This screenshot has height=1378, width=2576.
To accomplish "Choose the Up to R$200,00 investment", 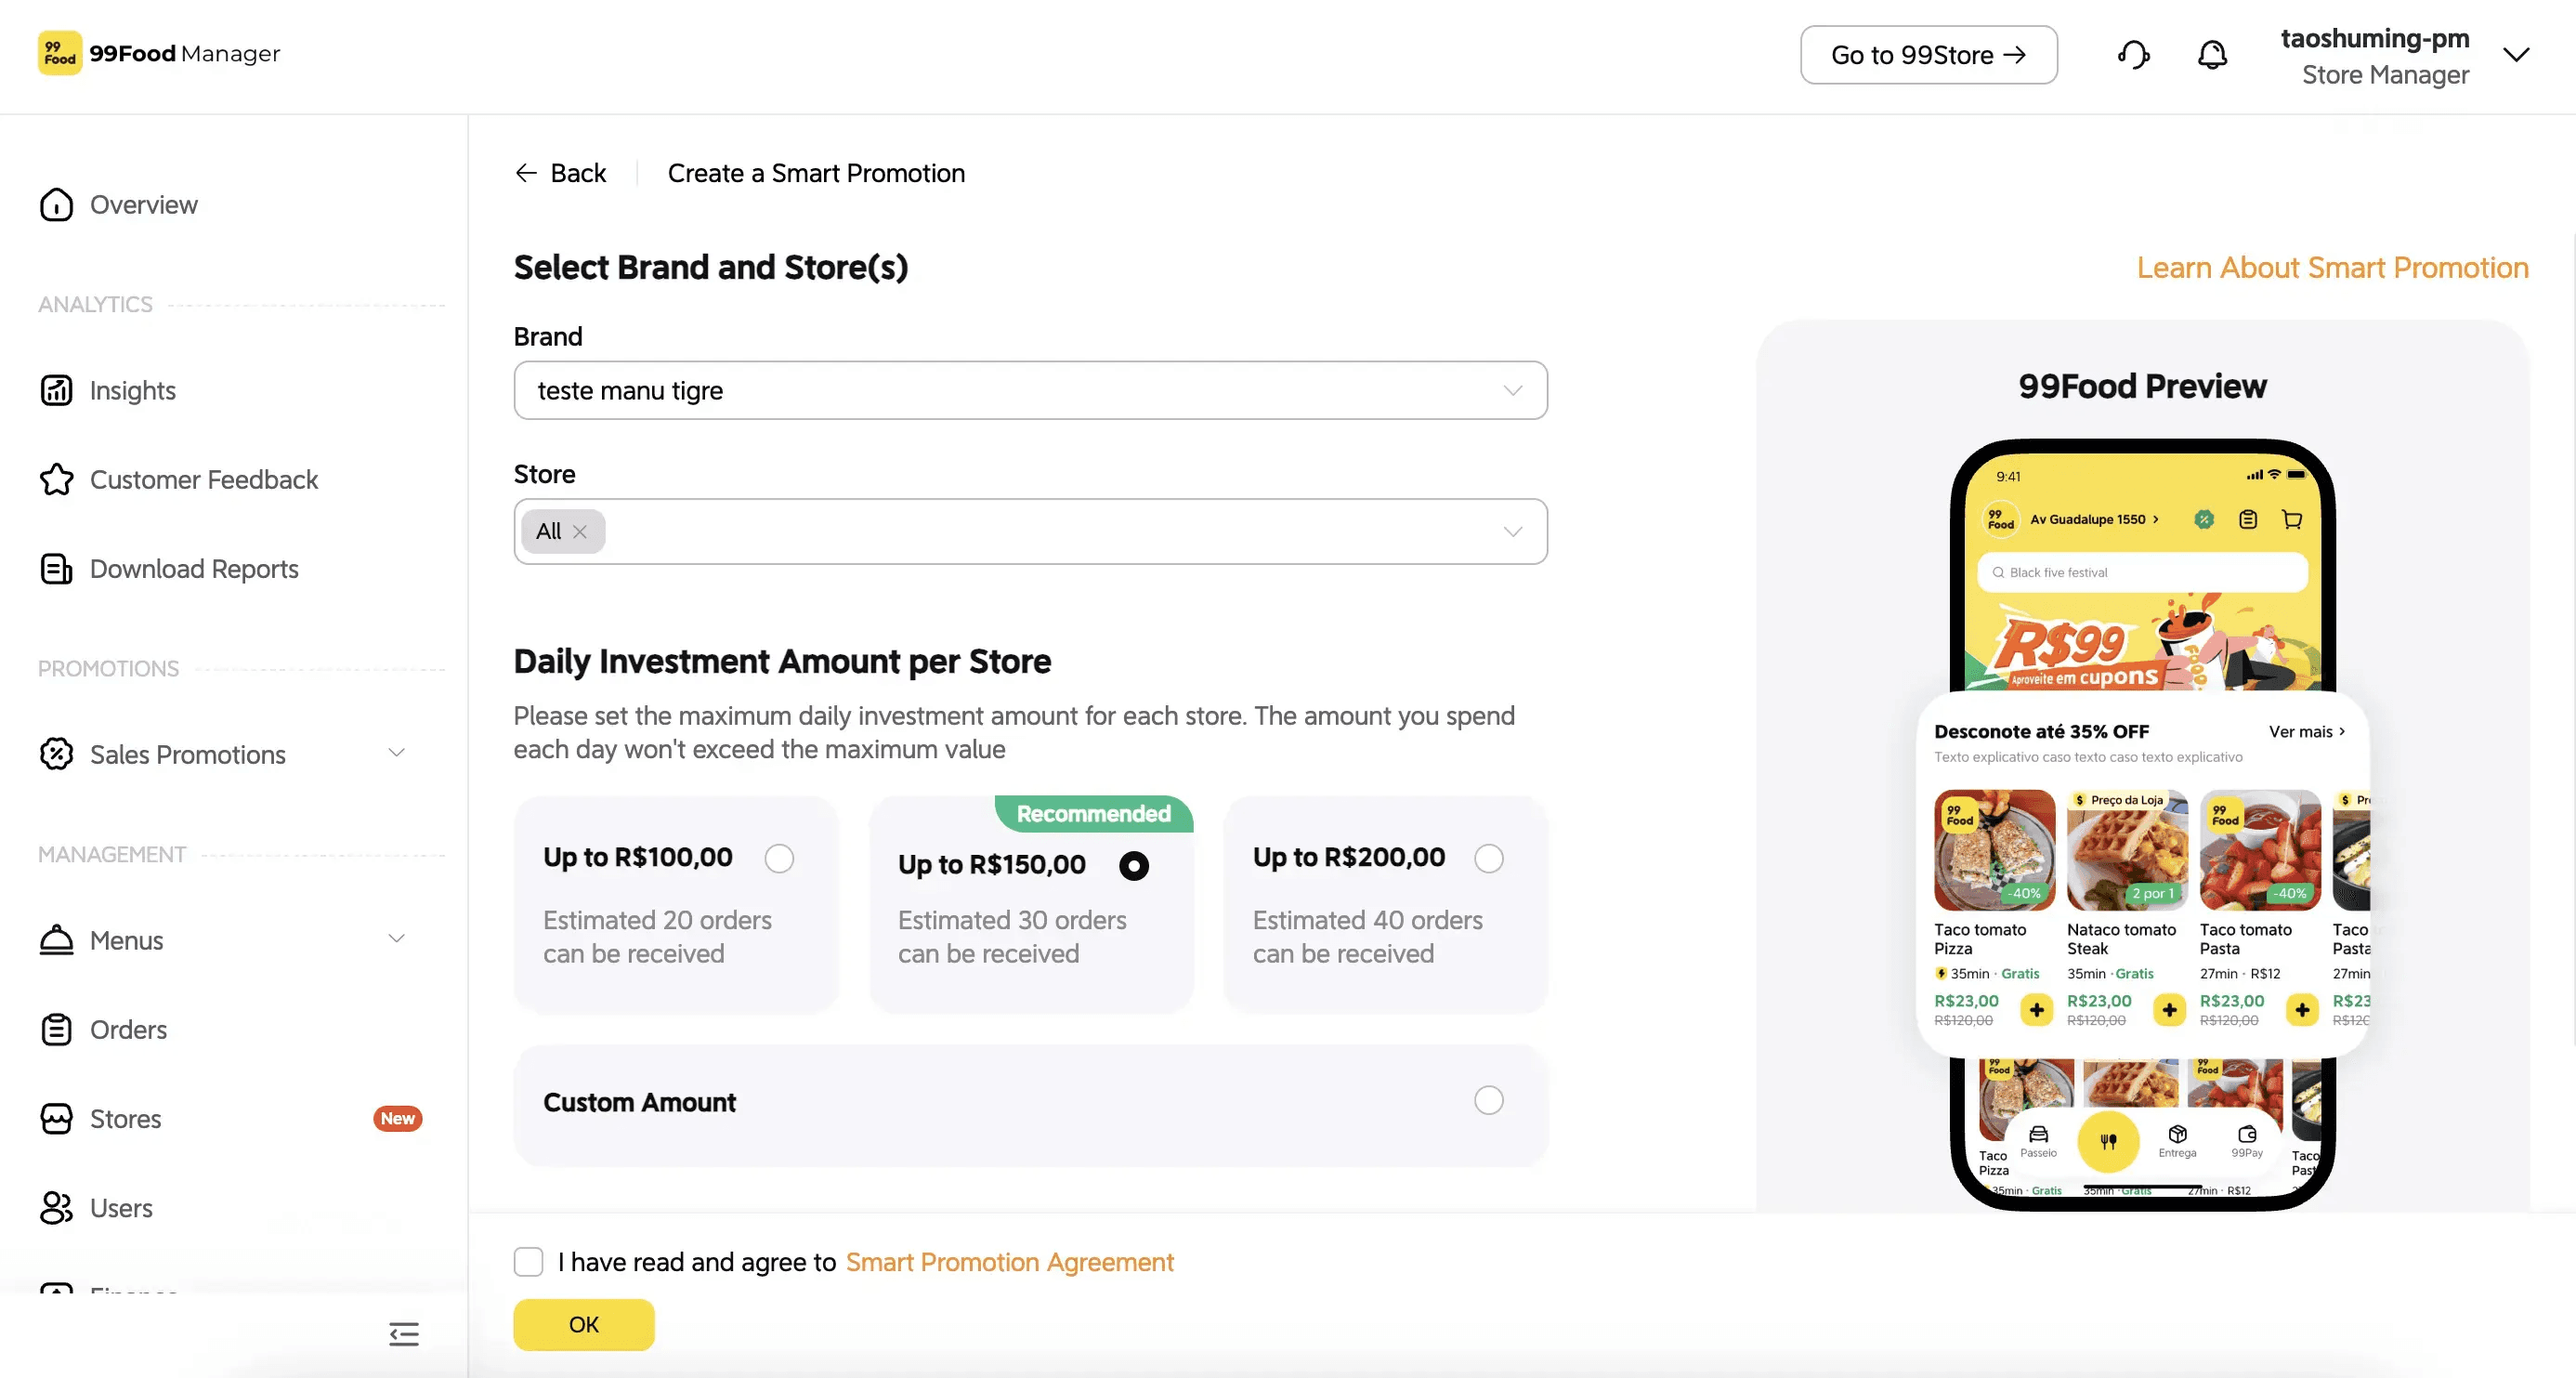I will click(1489, 858).
